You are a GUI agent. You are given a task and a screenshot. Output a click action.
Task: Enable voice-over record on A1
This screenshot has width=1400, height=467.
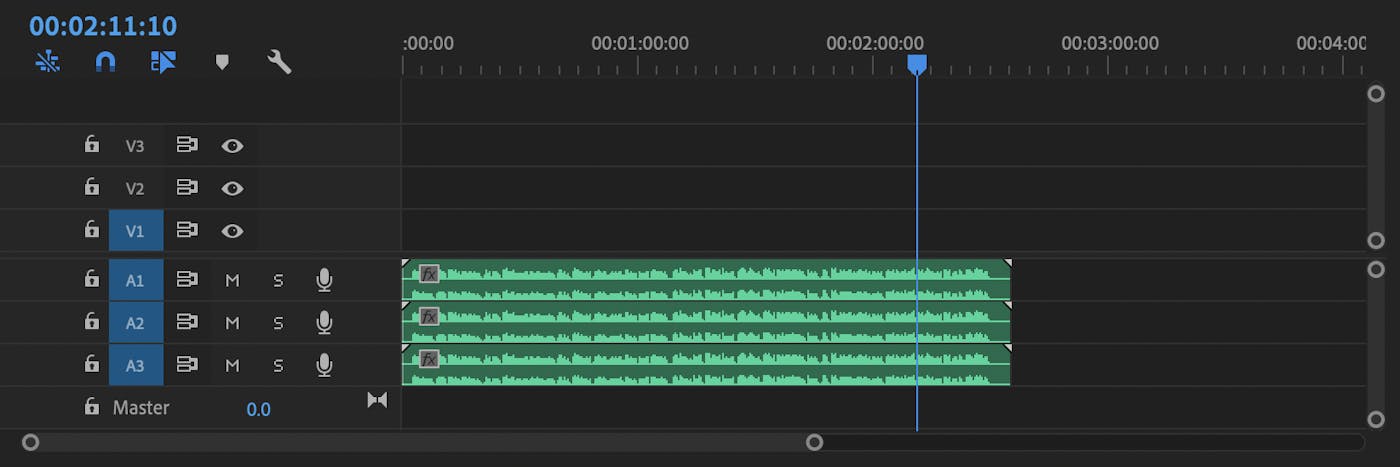pos(324,280)
